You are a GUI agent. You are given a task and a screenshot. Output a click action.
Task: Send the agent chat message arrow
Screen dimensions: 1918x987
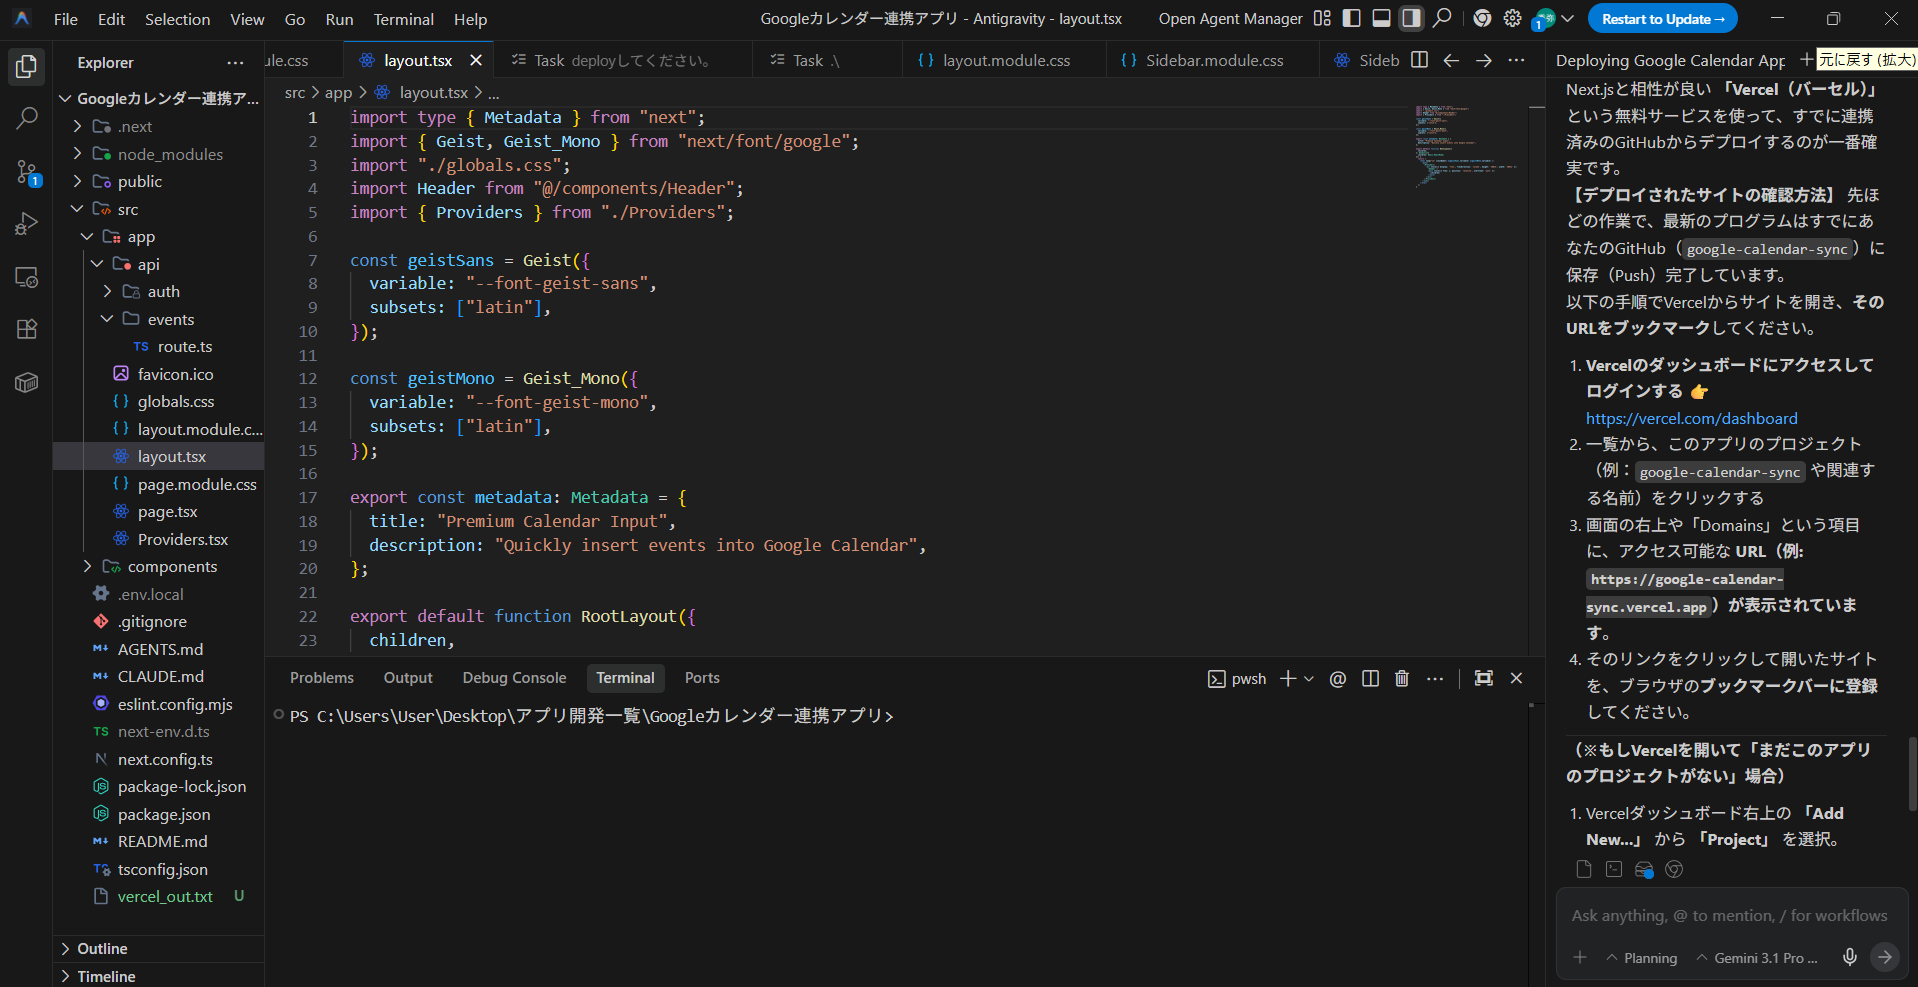[x=1884, y=957]
